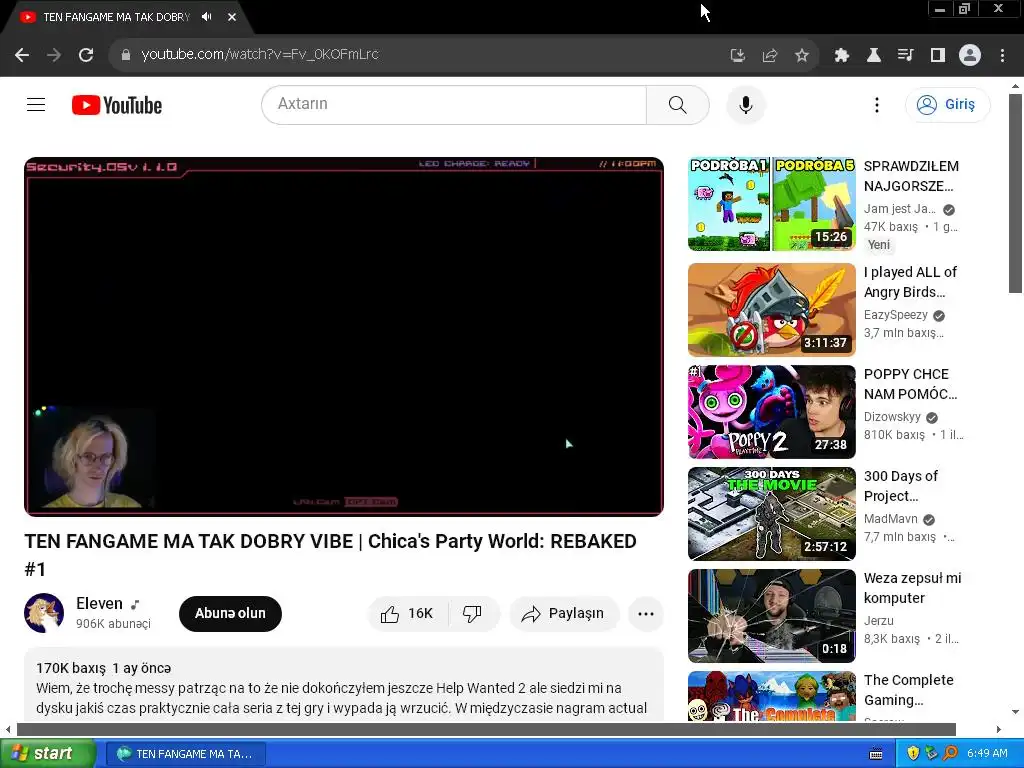
Task: Open Poppy Playtime 2 video thumbnail
Action: point(772,411)
